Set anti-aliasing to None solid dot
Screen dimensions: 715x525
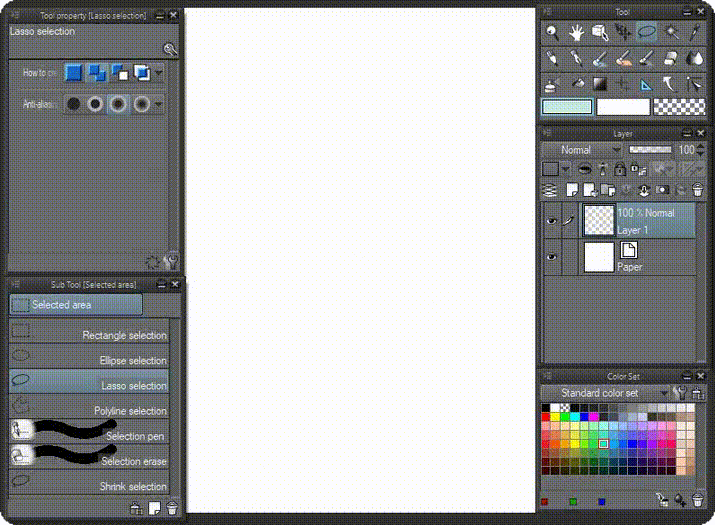73,104
